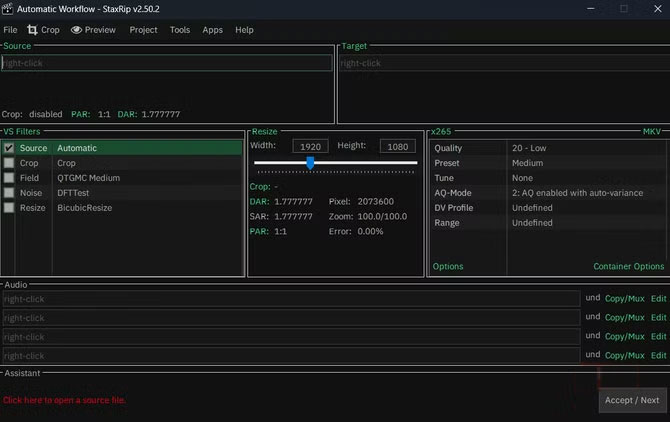Screen dimensions: 670x422
Task: Enable the Resize filter checkbox
Action: 9,208
